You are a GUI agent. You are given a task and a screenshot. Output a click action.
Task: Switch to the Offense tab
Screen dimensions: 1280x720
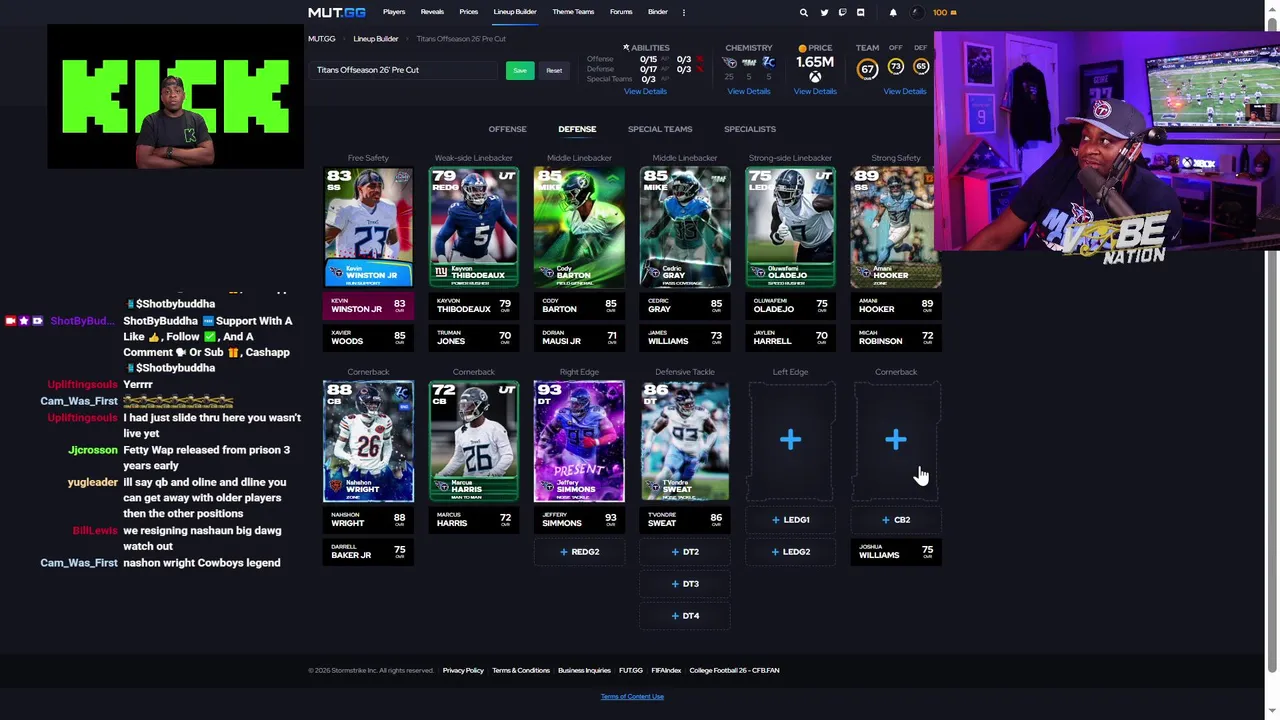507,129
